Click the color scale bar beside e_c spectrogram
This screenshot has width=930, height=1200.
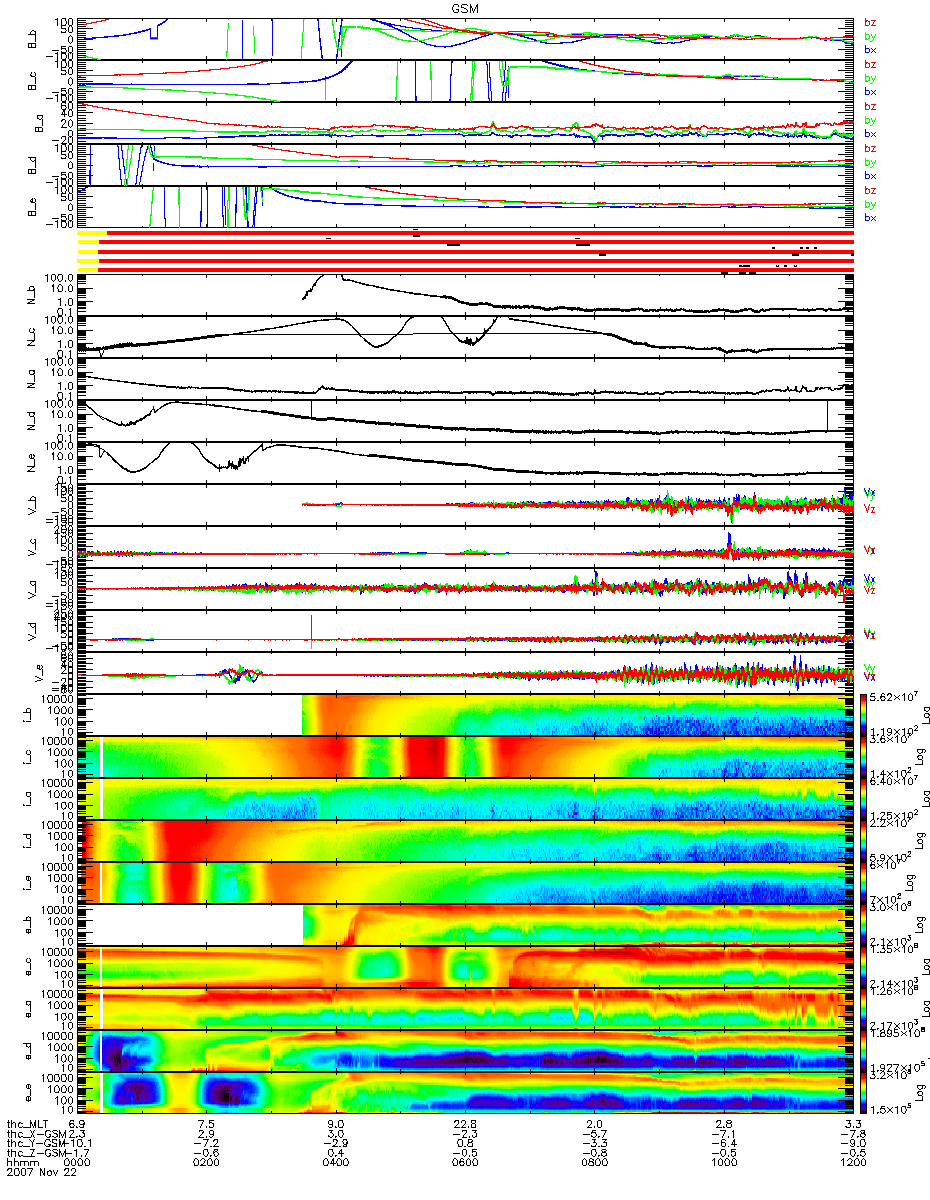(866, 966)
